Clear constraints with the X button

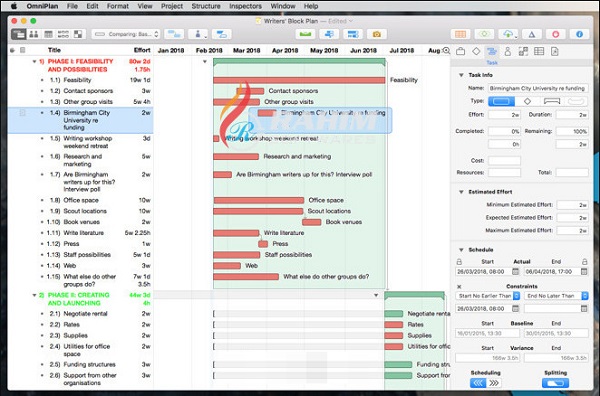(459, 287)
